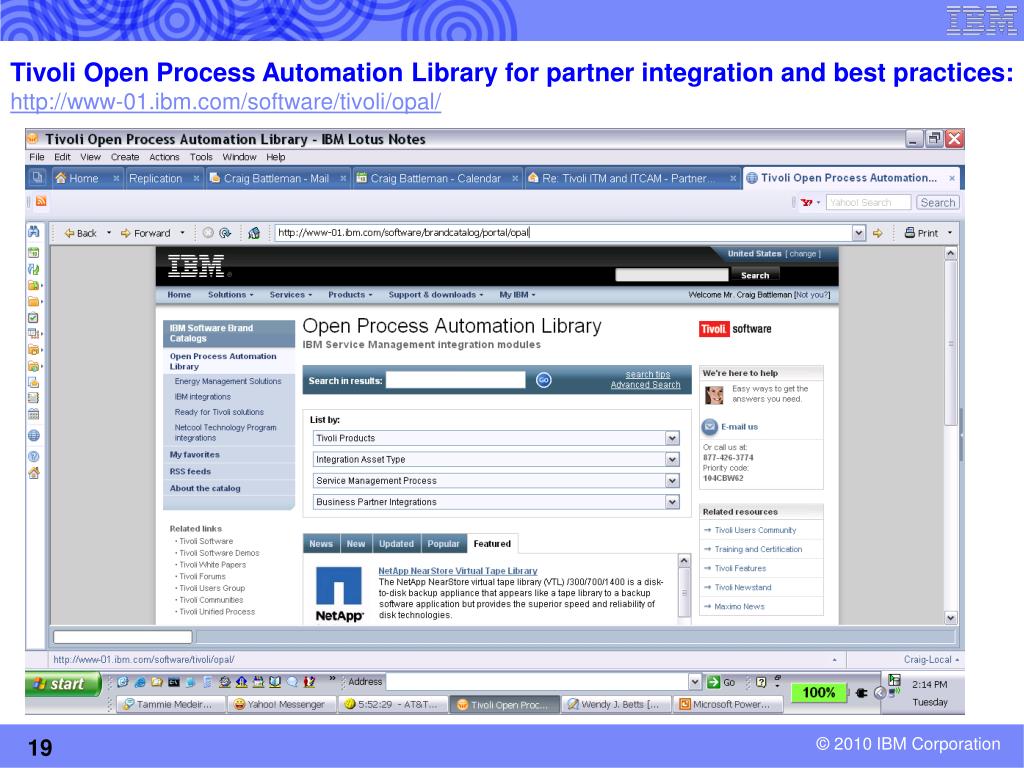Click the down arrow of the page vertical scrollbar
The image size is (1024, 768).
951,617
